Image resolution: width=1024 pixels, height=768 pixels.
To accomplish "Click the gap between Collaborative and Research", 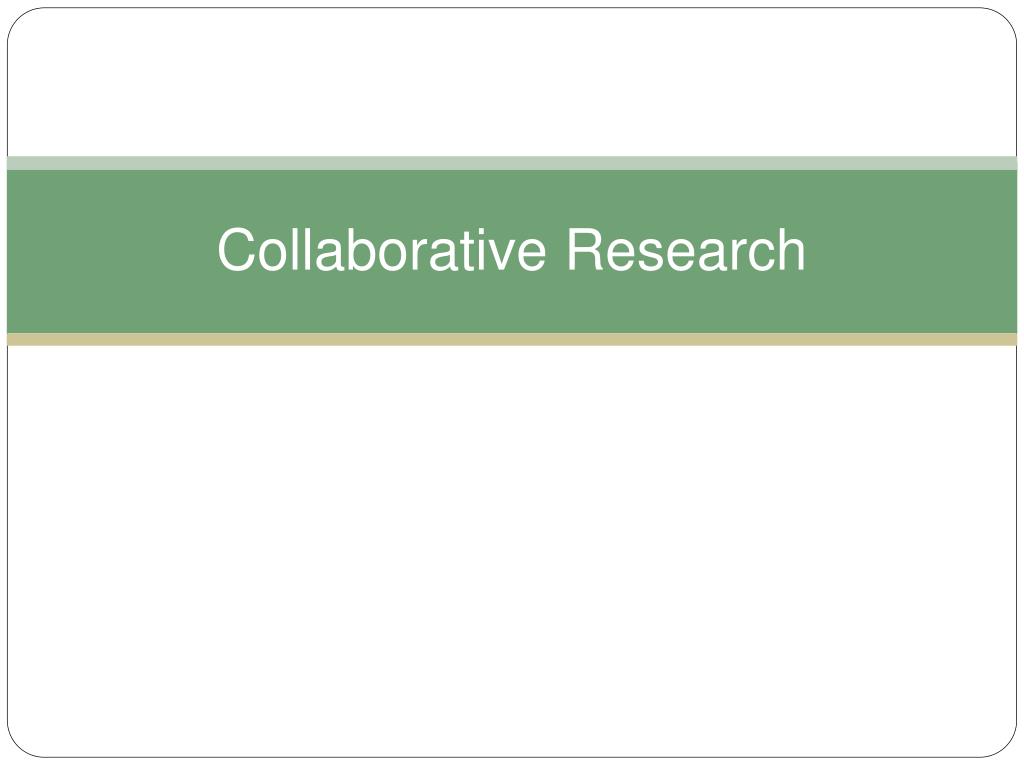I will [556, 249].
